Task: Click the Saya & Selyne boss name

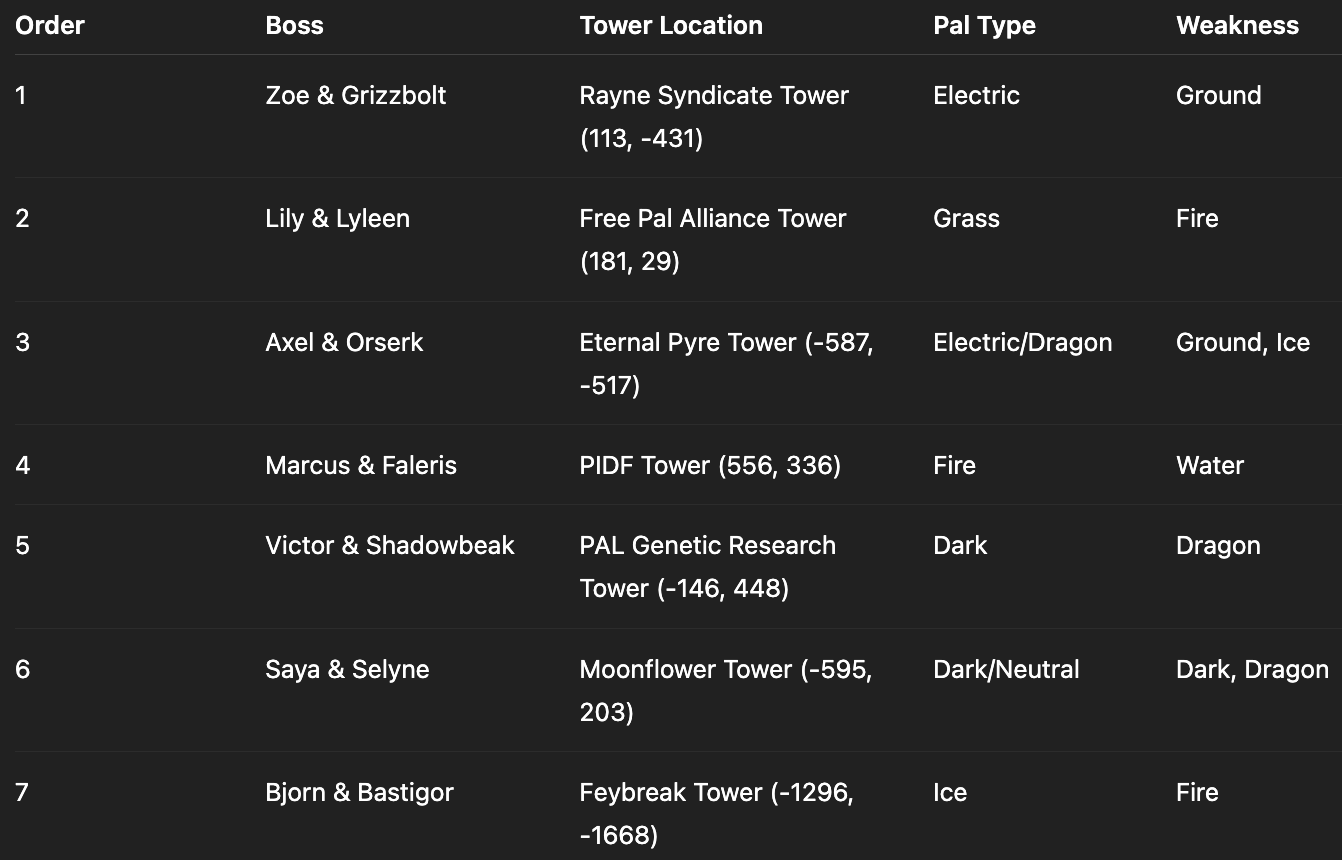Action: click(x=347, y=669)
